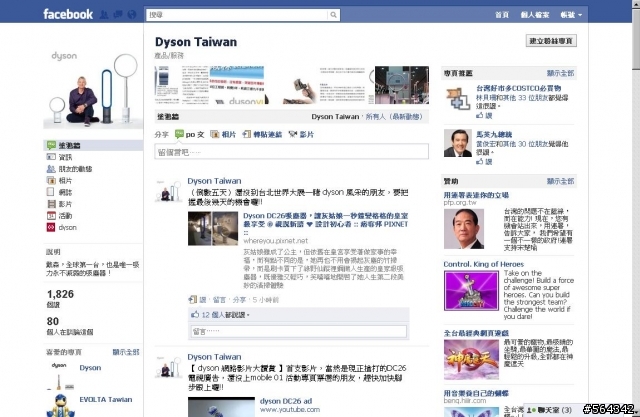Select the Wall item in left sidebar

(93, 145)
